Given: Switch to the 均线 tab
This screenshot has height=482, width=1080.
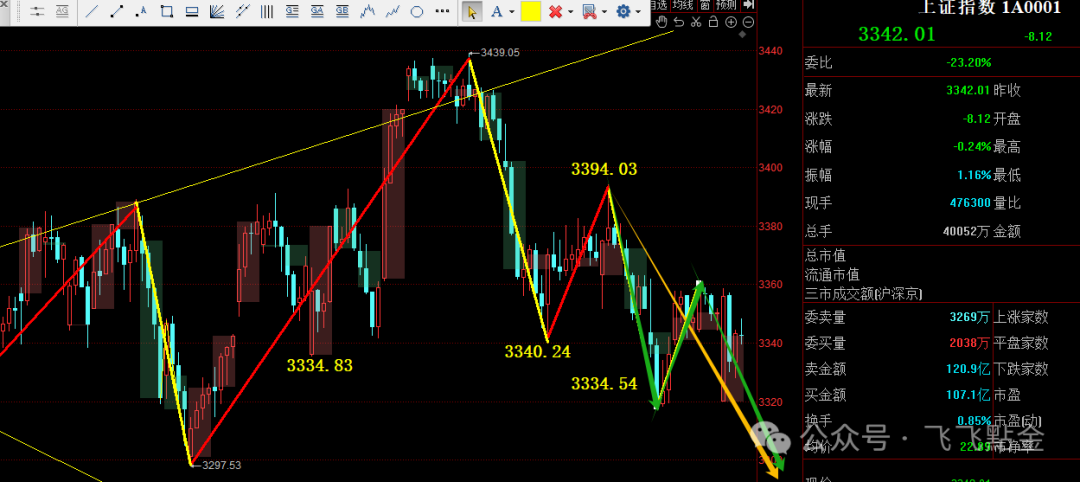Looking at the screenshot, I should pos(684,5).
